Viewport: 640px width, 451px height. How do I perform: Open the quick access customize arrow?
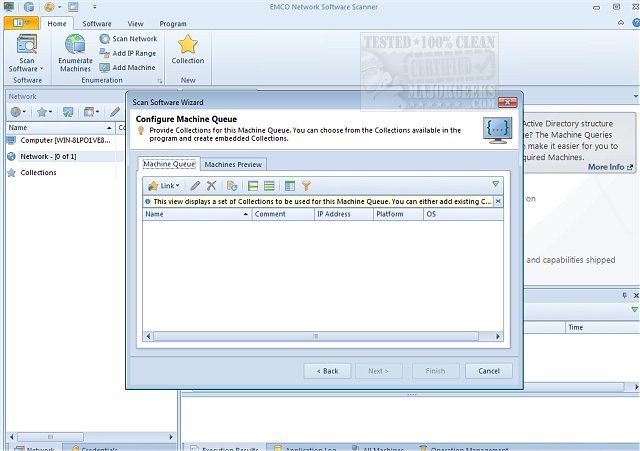[94, 7]
